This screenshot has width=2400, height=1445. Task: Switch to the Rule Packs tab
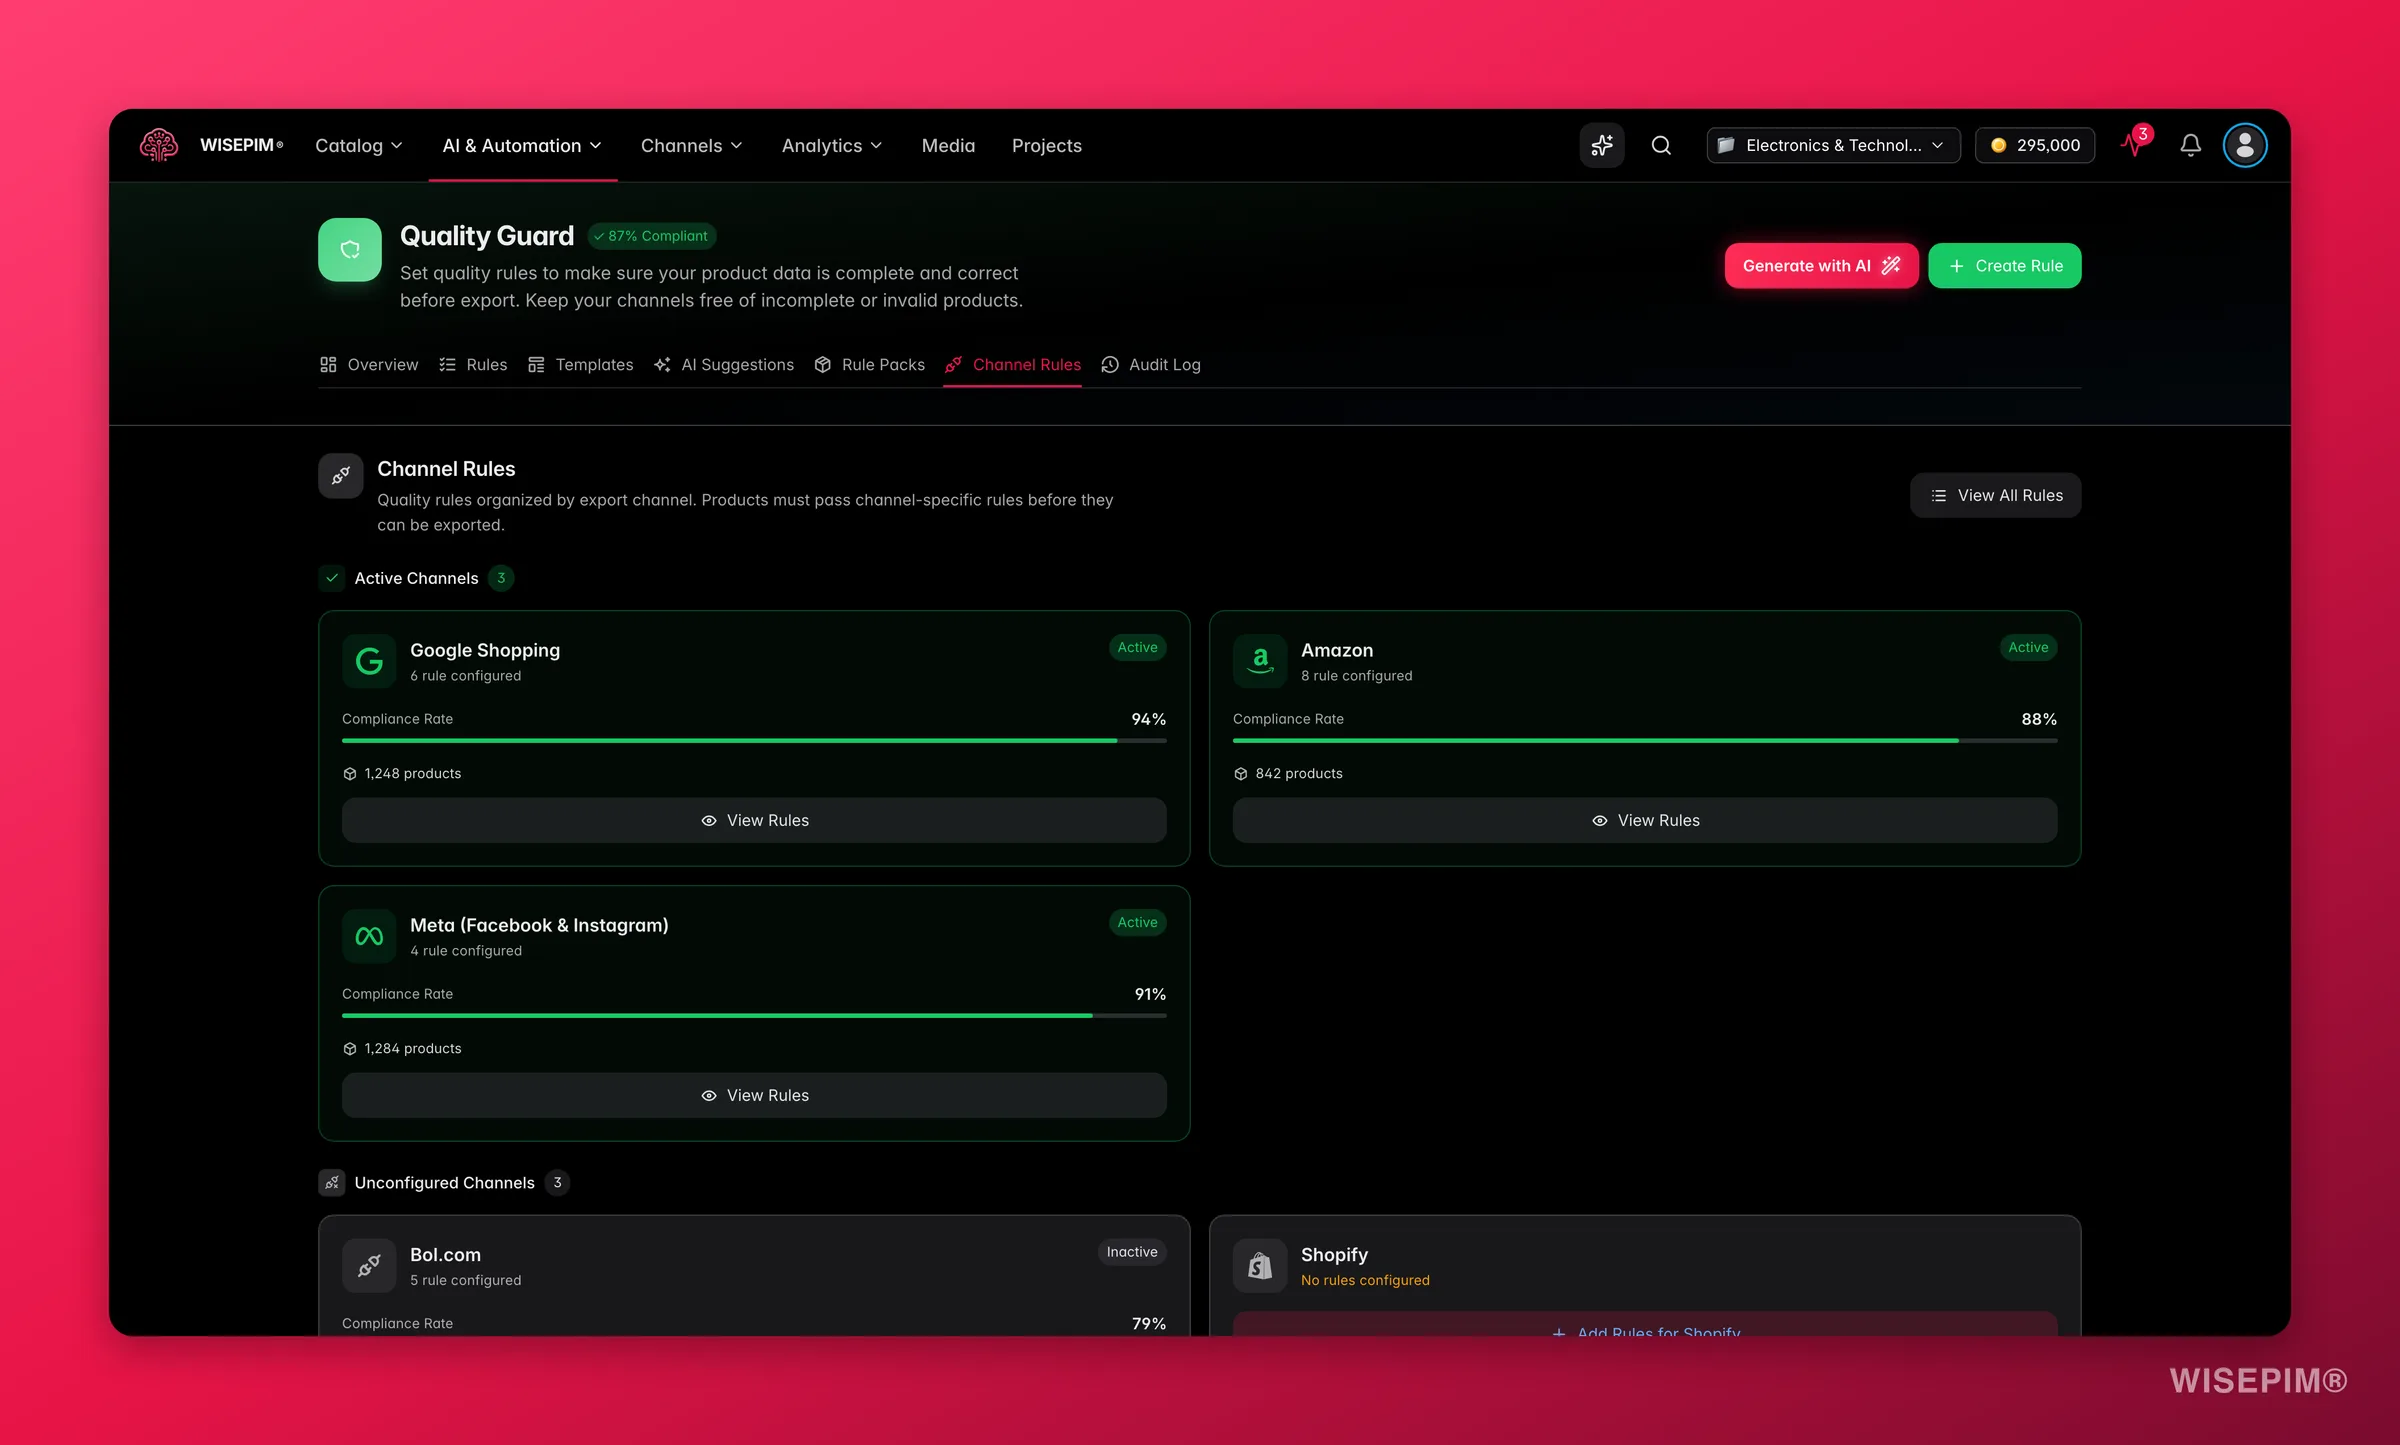click(869, 365)
